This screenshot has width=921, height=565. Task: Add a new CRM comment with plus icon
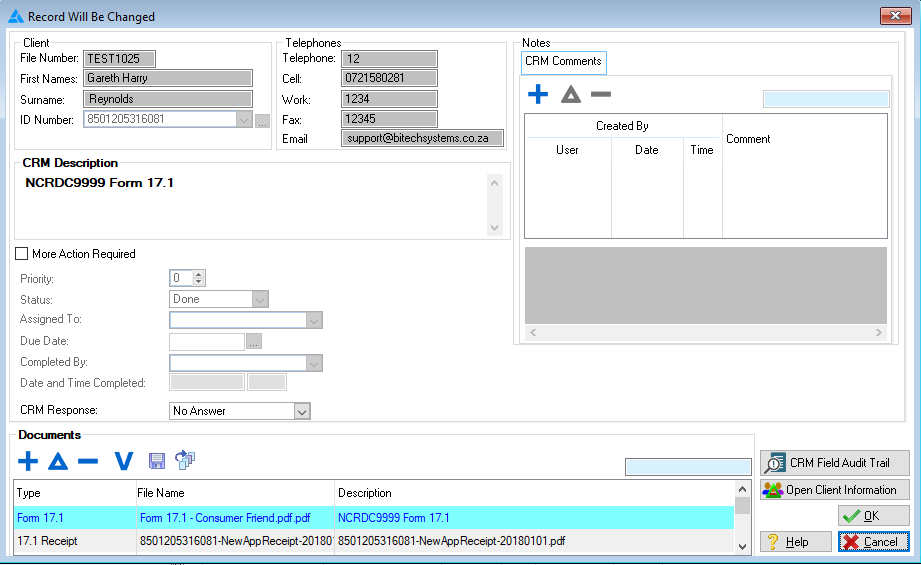(538, 95)
